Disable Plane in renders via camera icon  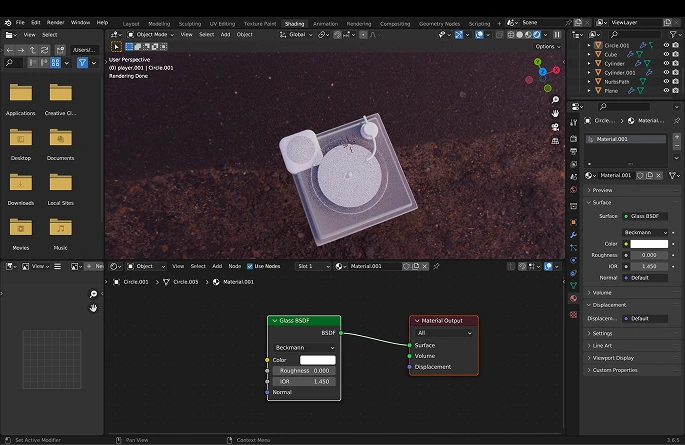676,90
